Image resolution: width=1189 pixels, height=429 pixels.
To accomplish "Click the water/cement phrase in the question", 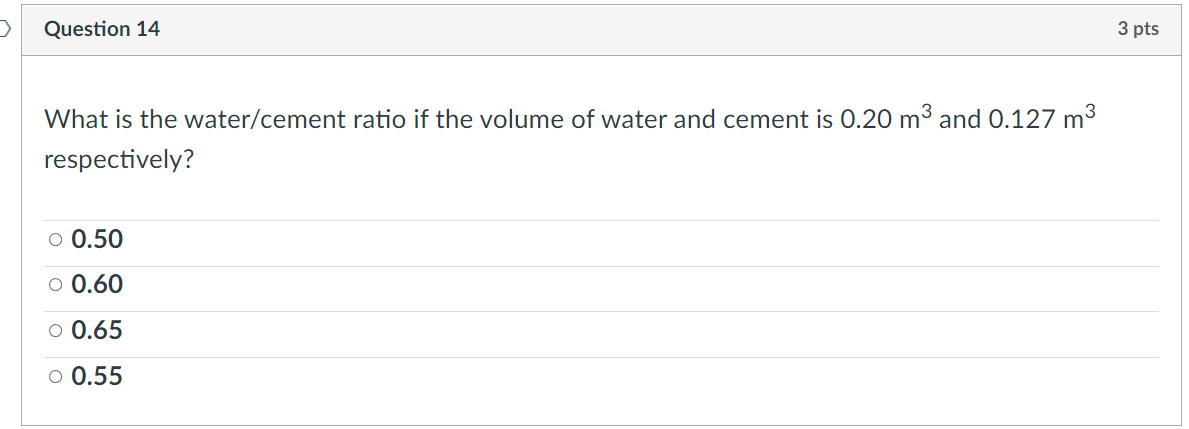I will coord(255,119).
